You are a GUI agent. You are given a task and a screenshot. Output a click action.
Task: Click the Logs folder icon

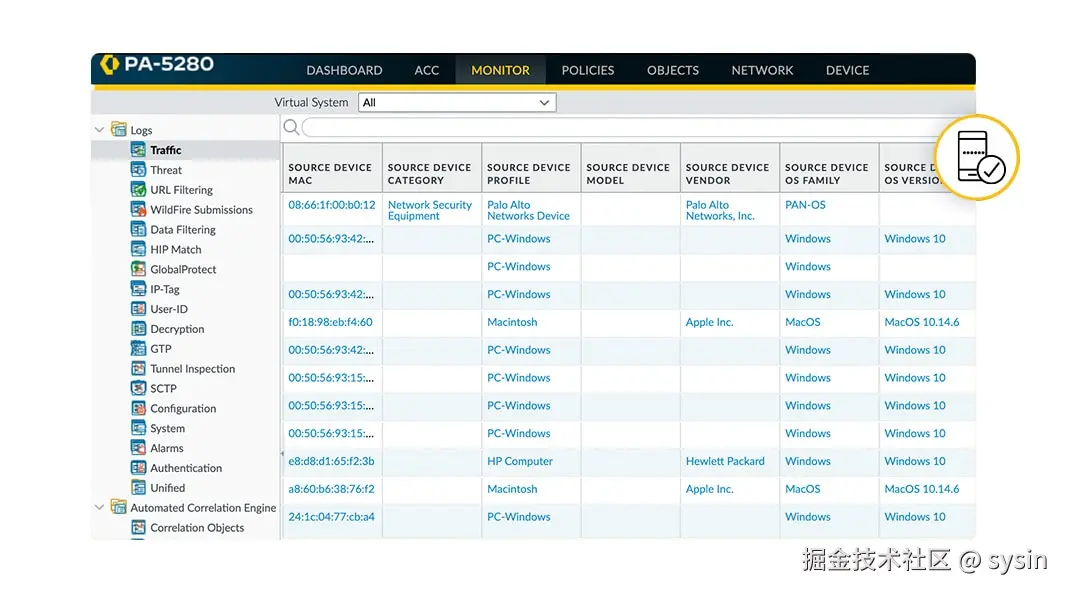click(118, 129)
